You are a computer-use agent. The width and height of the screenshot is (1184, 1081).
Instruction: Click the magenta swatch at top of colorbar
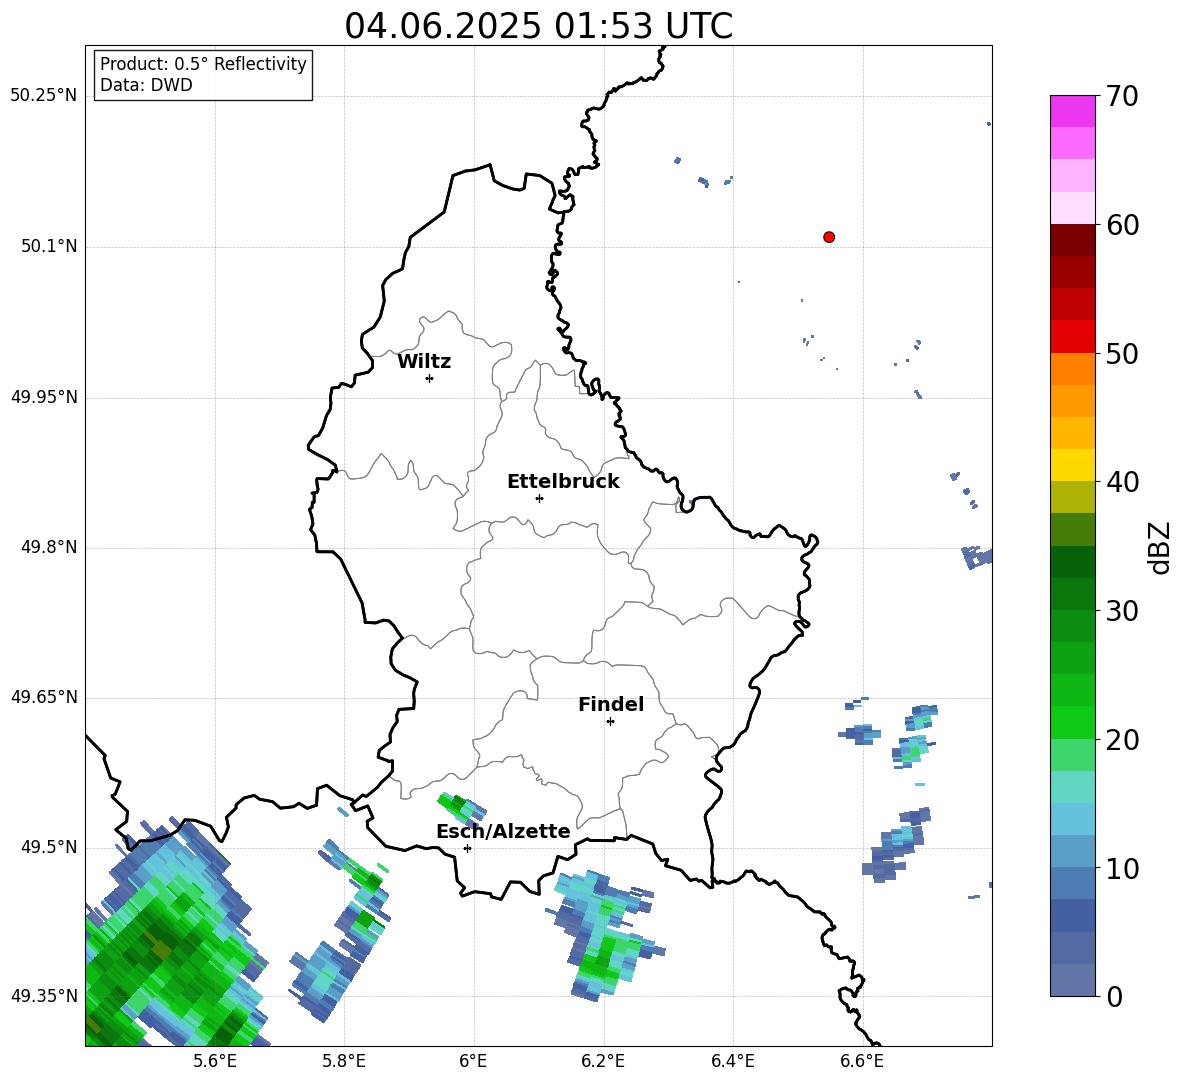pyautogui.click(x=1072, y=111)
